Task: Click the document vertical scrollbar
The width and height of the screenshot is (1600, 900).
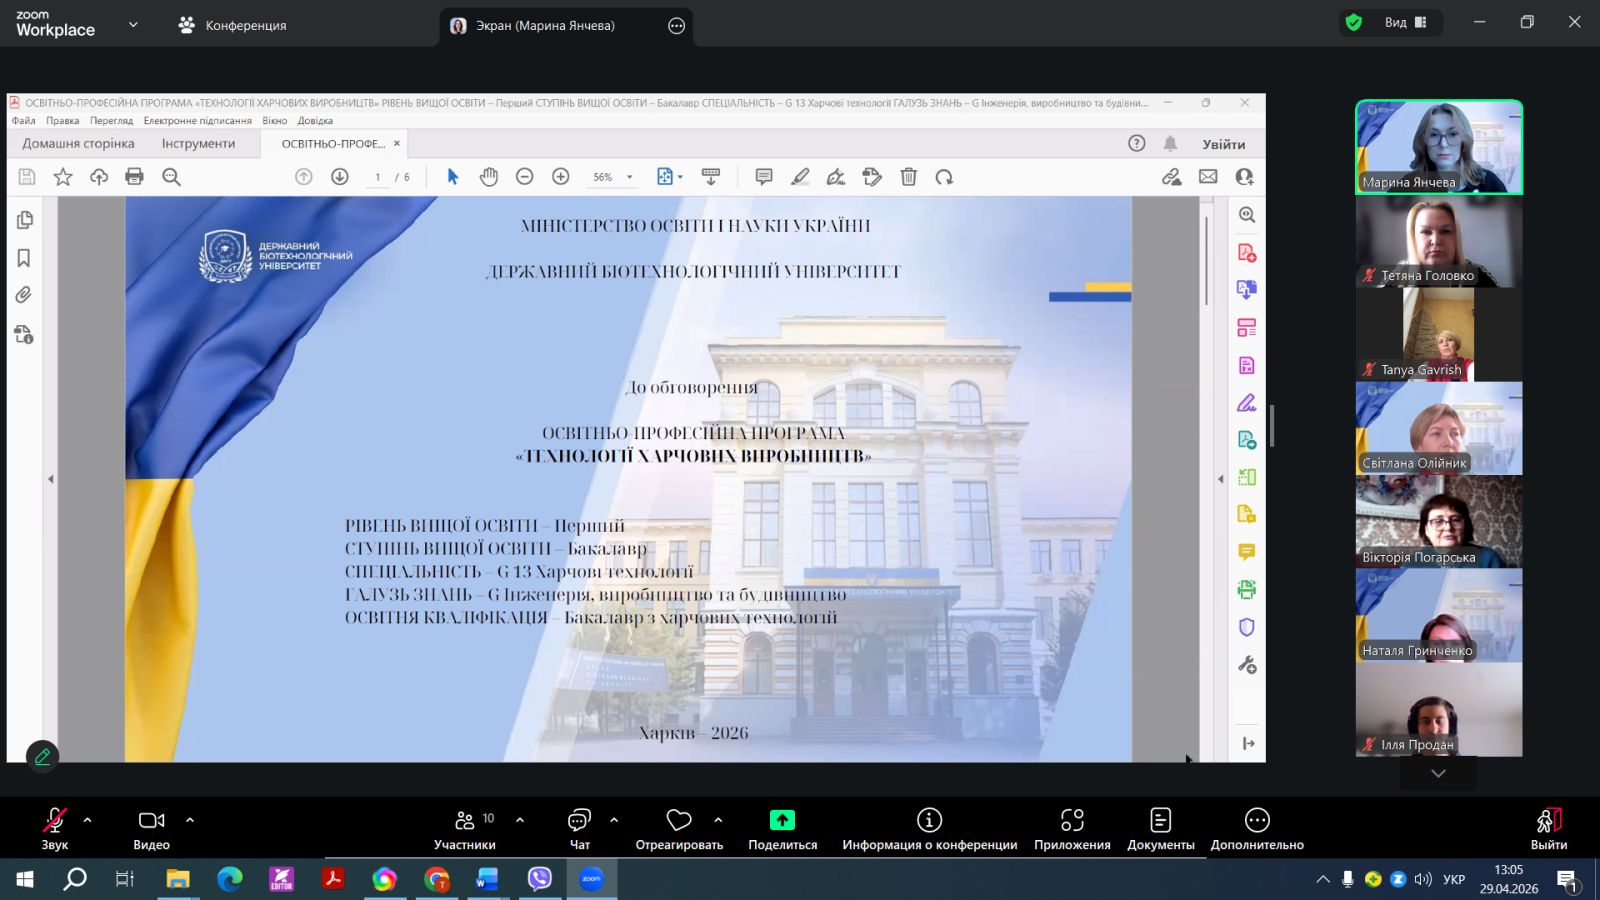Action: click(x=1207, y=479)
